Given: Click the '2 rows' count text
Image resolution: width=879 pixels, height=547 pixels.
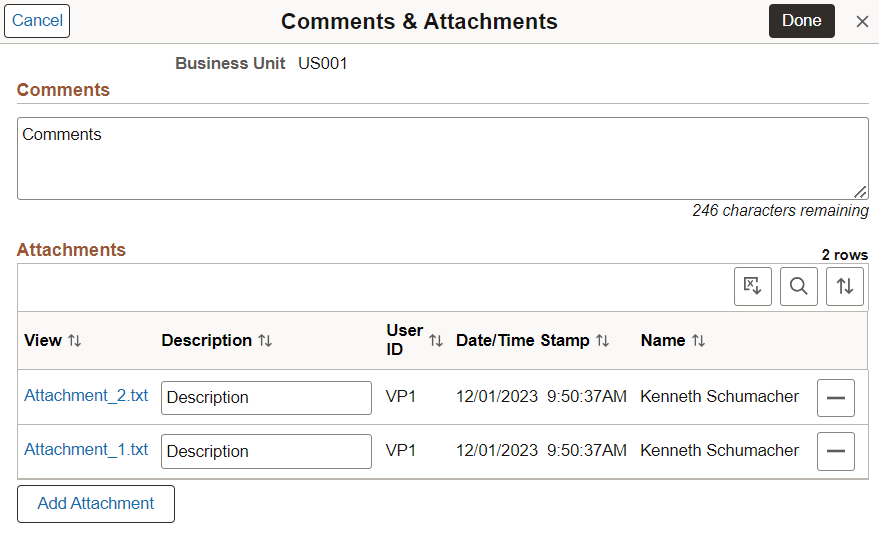Looking at the screenshot, I should coord(845,254).
